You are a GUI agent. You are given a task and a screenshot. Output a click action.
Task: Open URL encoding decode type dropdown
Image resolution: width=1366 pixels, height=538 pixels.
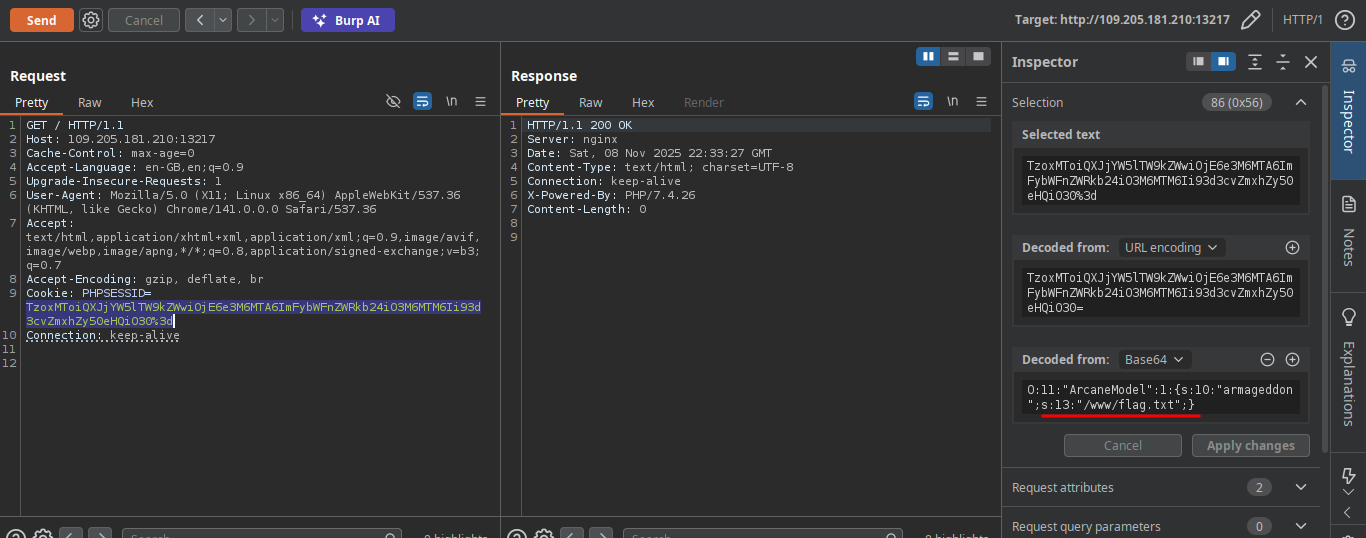coord(1170,247)
